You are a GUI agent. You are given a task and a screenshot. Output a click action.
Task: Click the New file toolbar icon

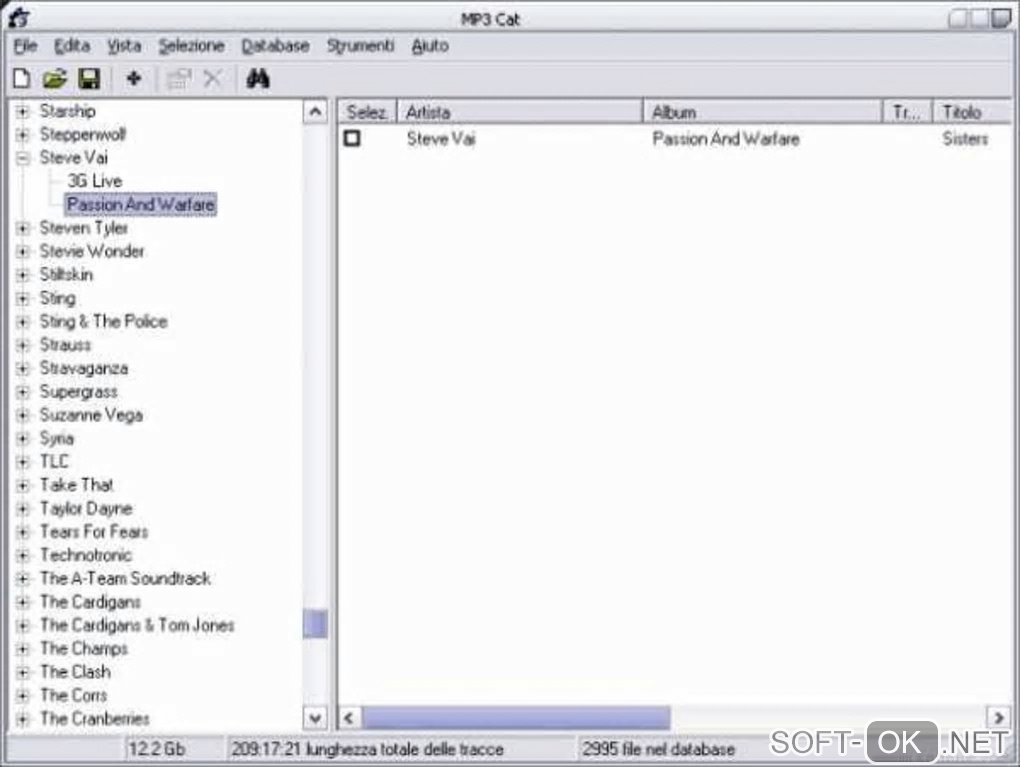[x=21, y=79]
